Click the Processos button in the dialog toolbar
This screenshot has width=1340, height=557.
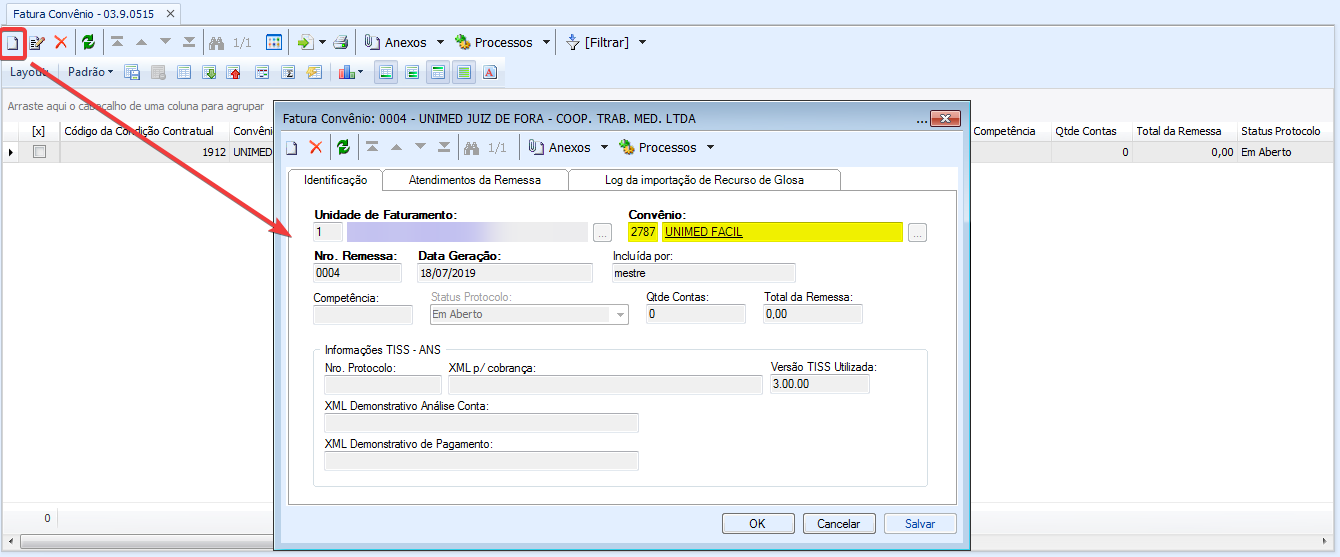pos(658,147)
